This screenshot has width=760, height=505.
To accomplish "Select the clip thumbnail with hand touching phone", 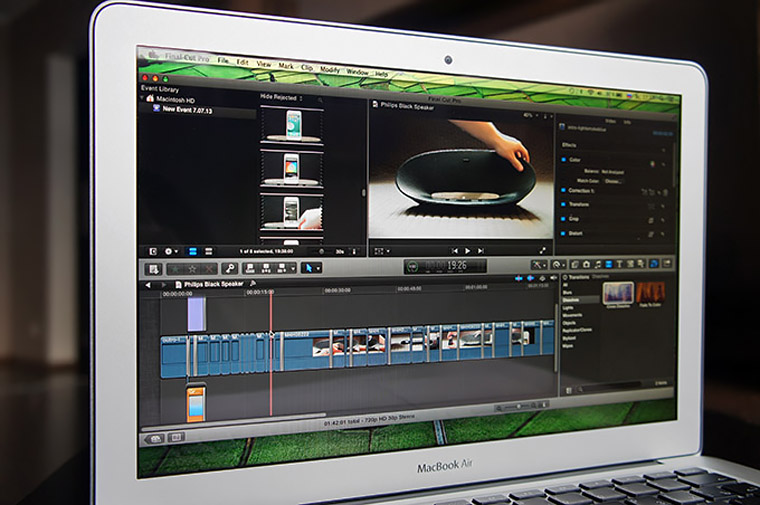I will 292,212.
